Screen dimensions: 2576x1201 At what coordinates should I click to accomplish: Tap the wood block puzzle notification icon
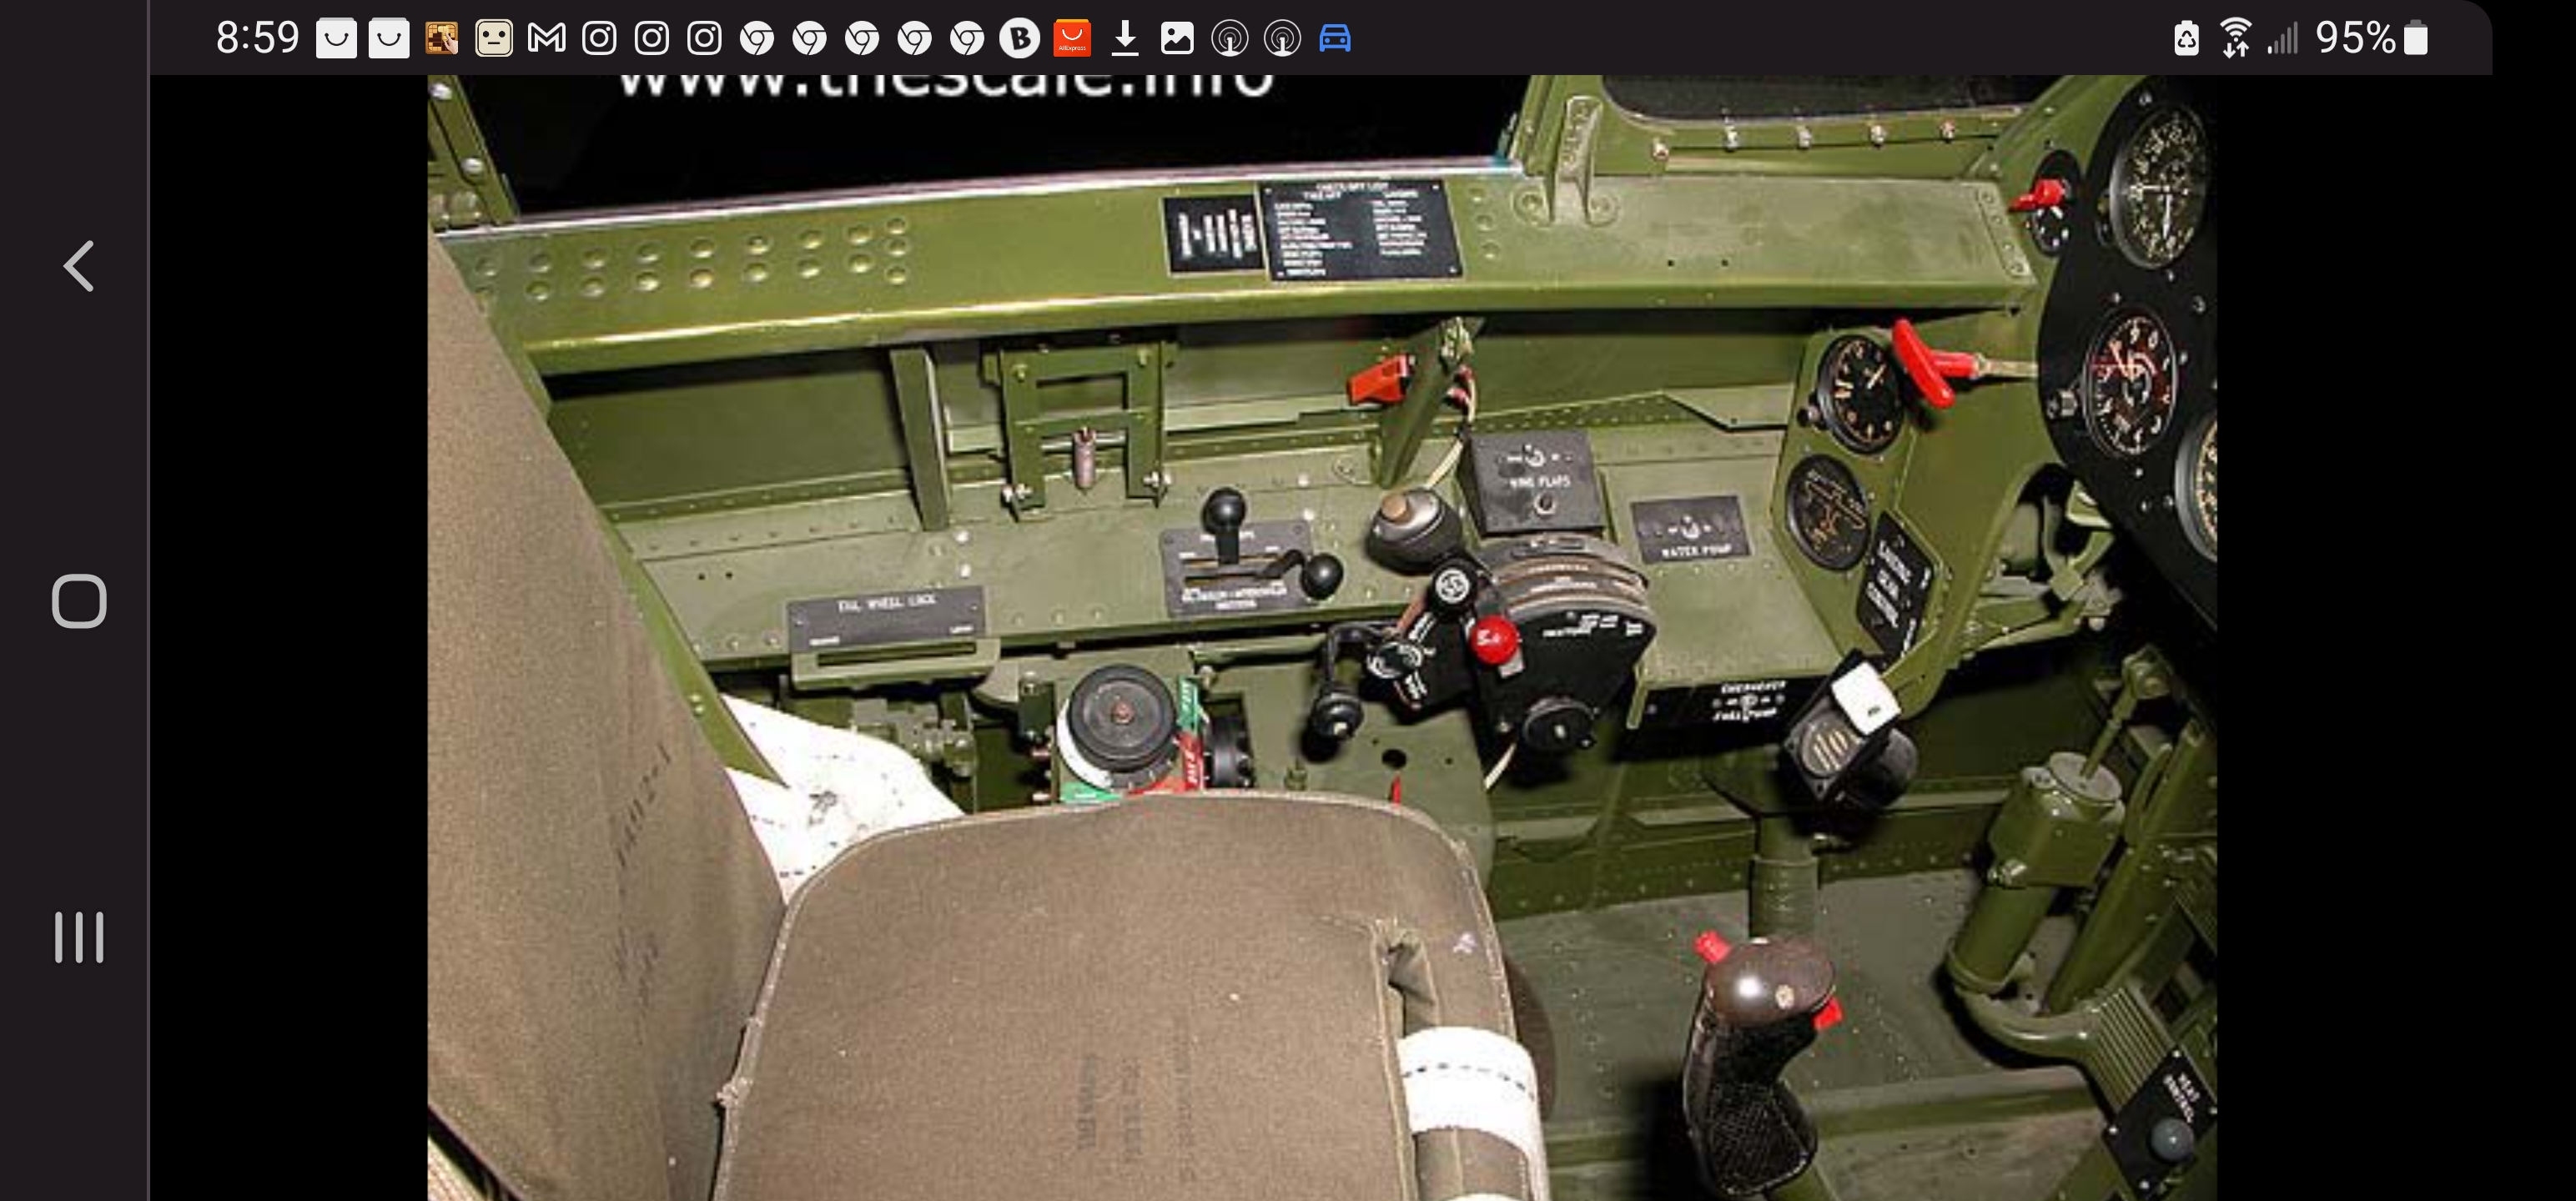(441, 39)
